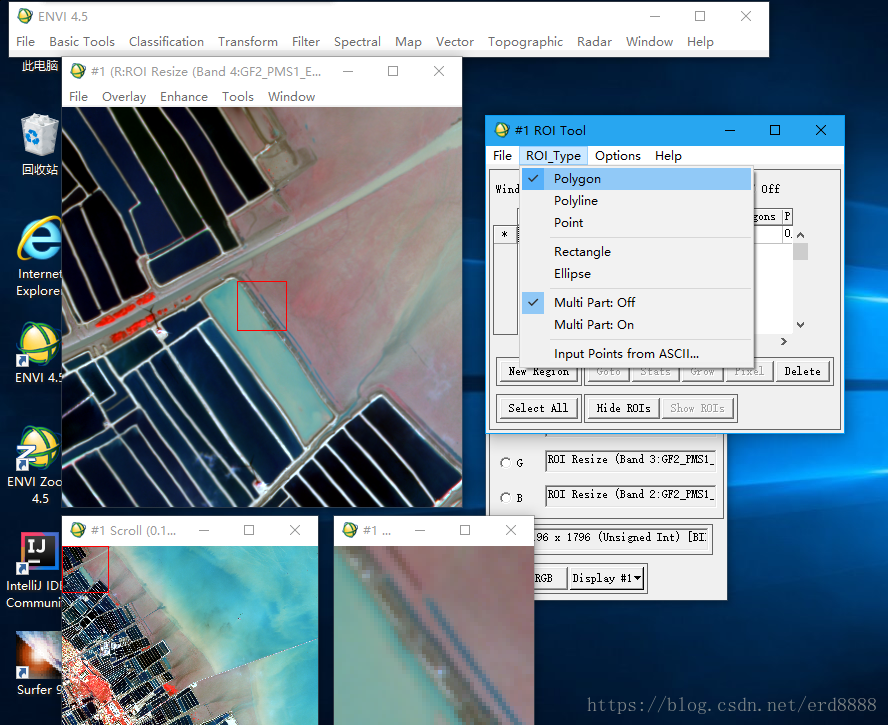Image resolution: width=888 pixels, height=725 pixels.
Task: Click the ROI Tool window logo icon
Action: (x=502, y=130)
